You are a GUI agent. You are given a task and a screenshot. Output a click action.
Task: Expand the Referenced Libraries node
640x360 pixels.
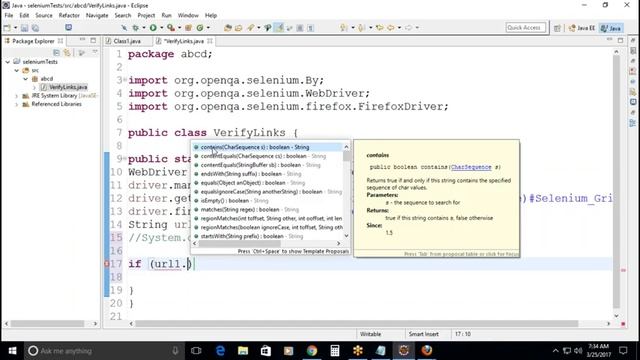16,104
